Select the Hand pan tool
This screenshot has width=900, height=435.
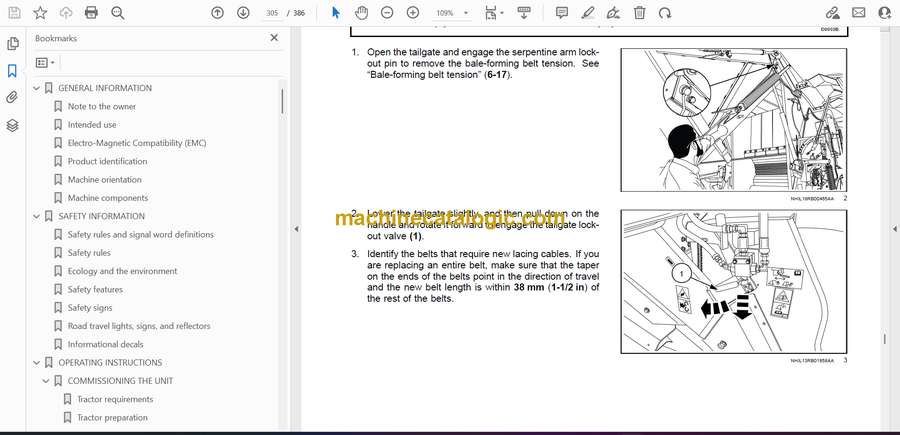pos(361,13)
